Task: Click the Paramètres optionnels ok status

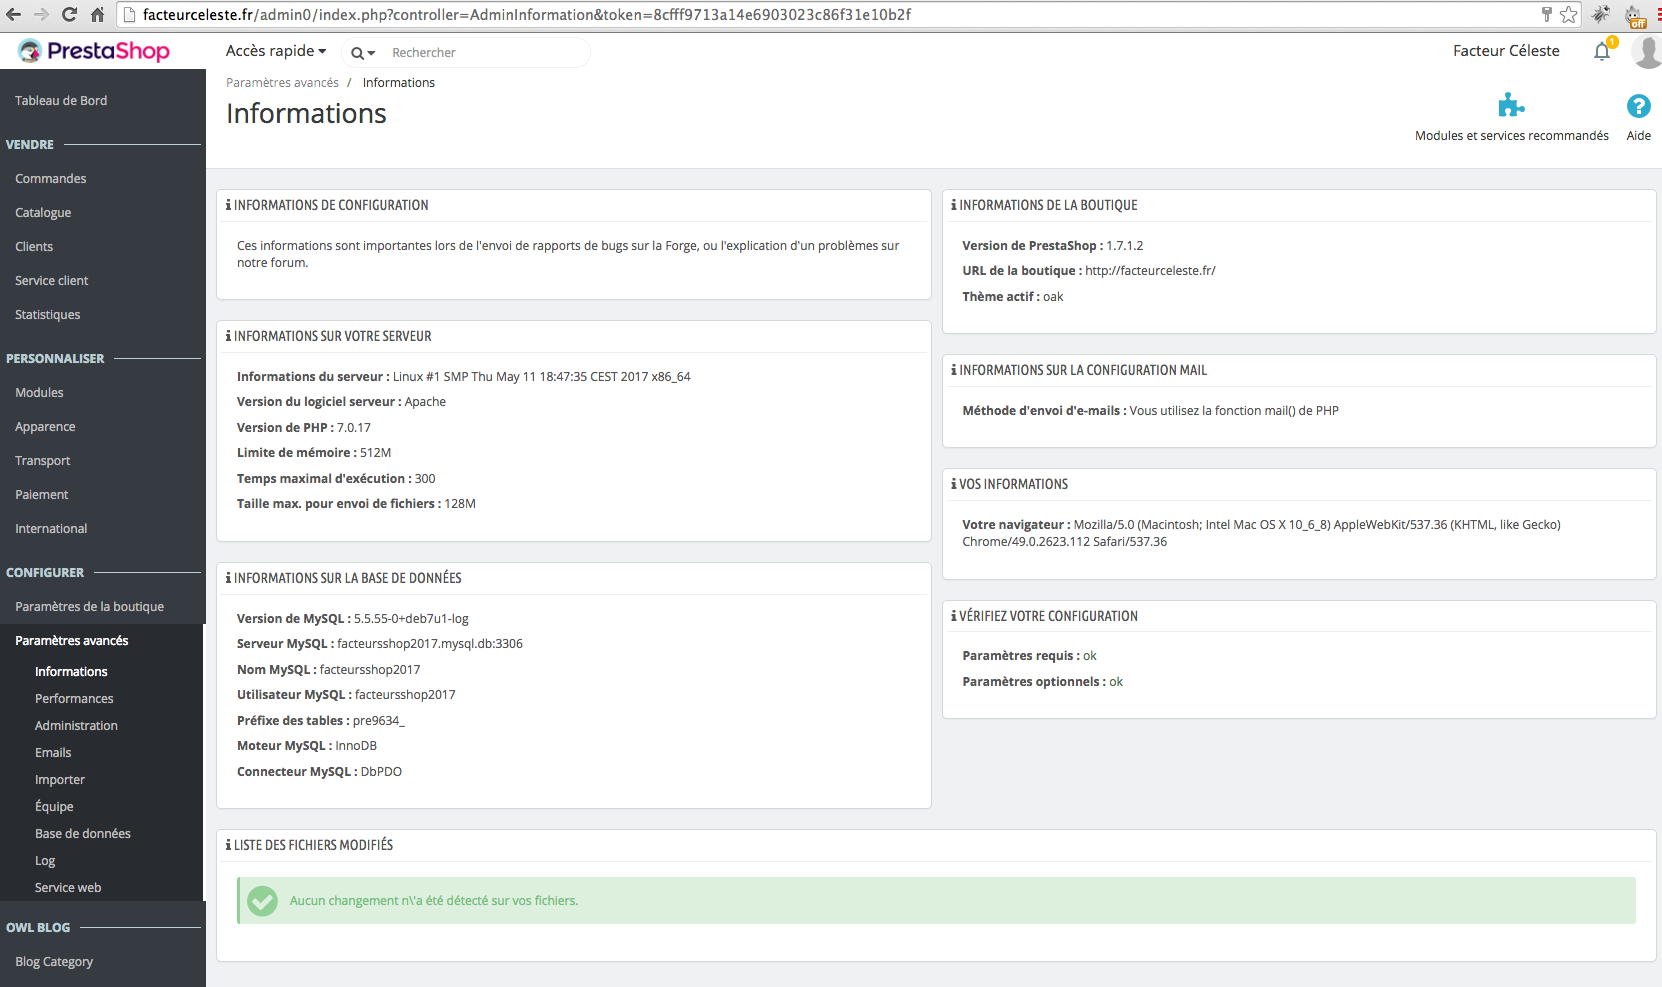Action: (x=1116, y=682)
